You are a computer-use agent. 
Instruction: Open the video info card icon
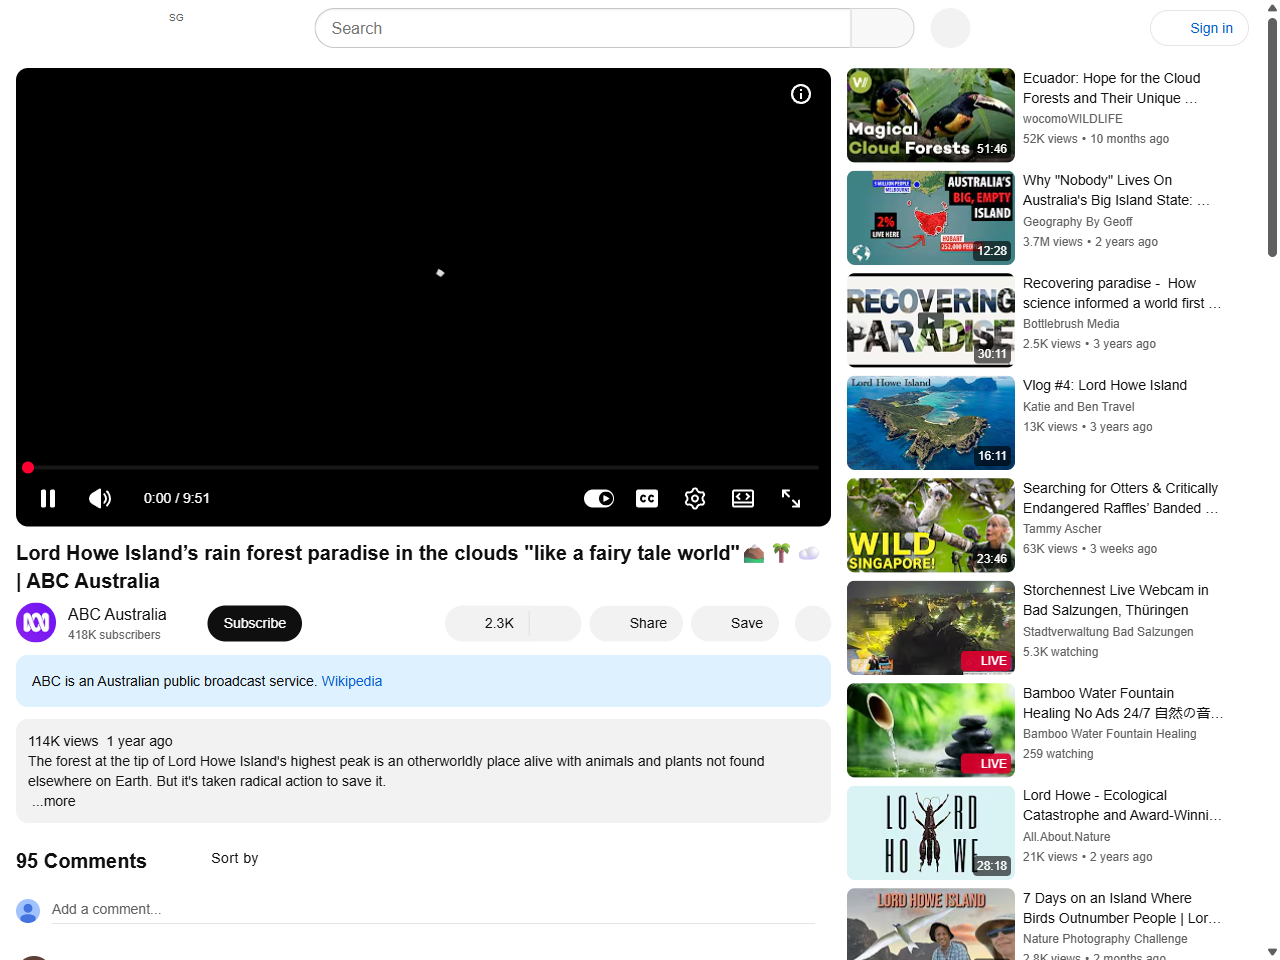(x=801, y=94)
